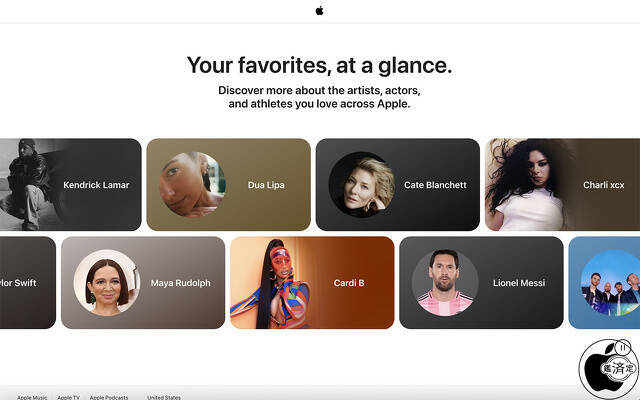Open Cate Blanchett's circular portrait
The height and width of the screenshot is (400, 640).
[362, 184]
